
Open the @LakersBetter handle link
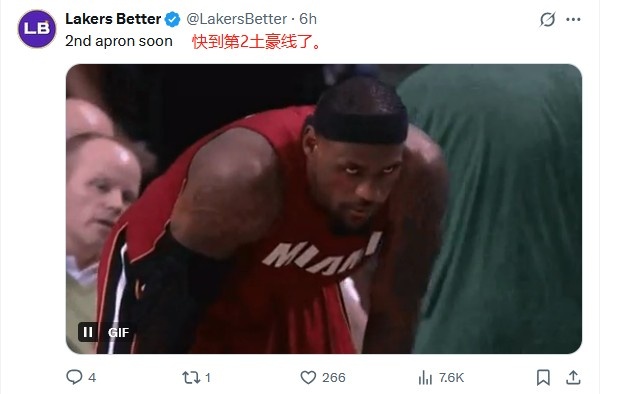click(236, 19)
